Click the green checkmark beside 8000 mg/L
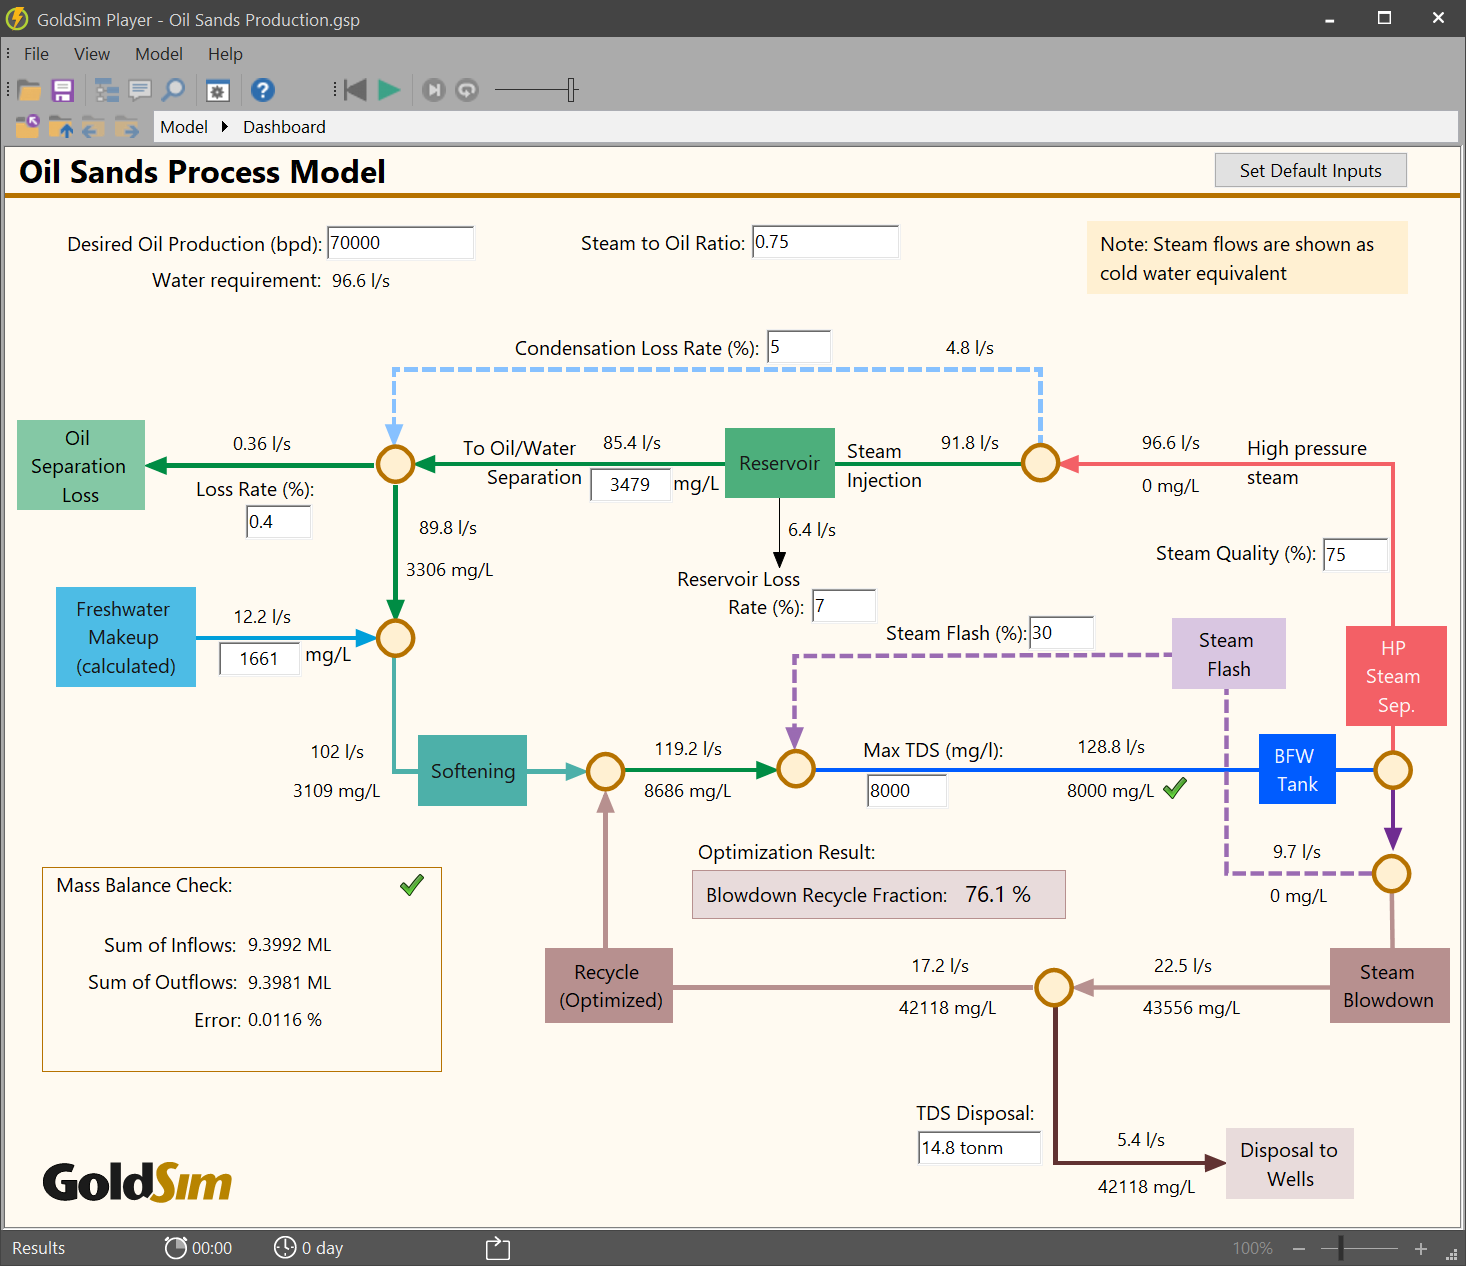The height and width of the screenshot is (1266, 1466). (x=1175, y=788)
